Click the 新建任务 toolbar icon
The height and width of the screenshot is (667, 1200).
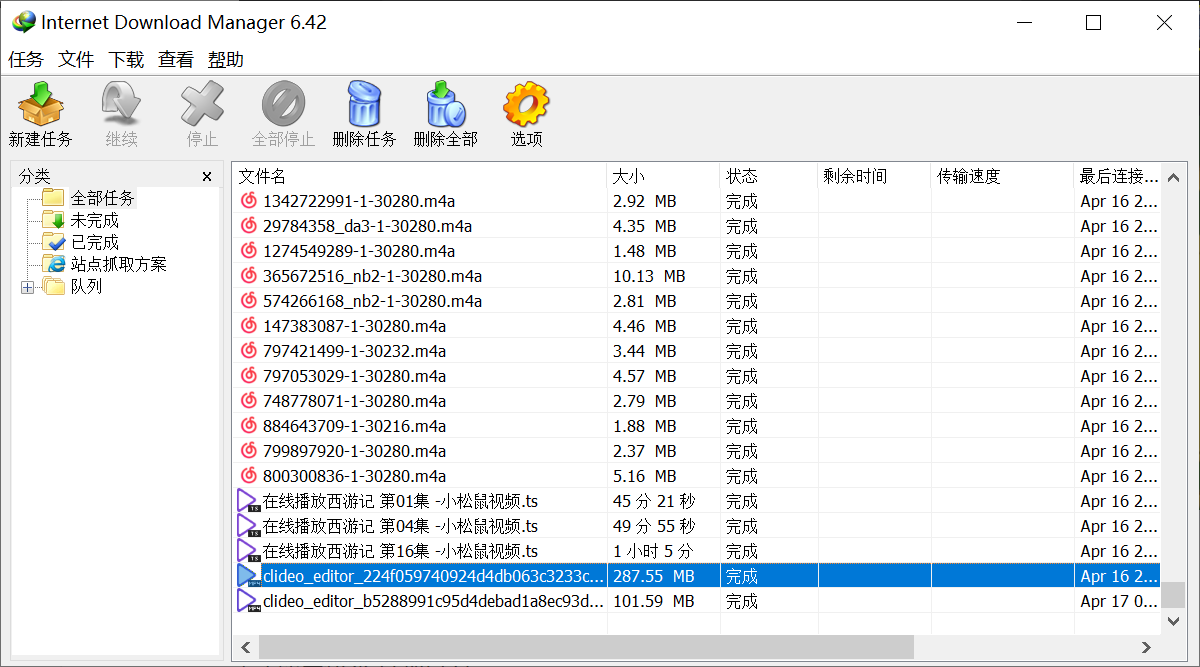point(41,103)
